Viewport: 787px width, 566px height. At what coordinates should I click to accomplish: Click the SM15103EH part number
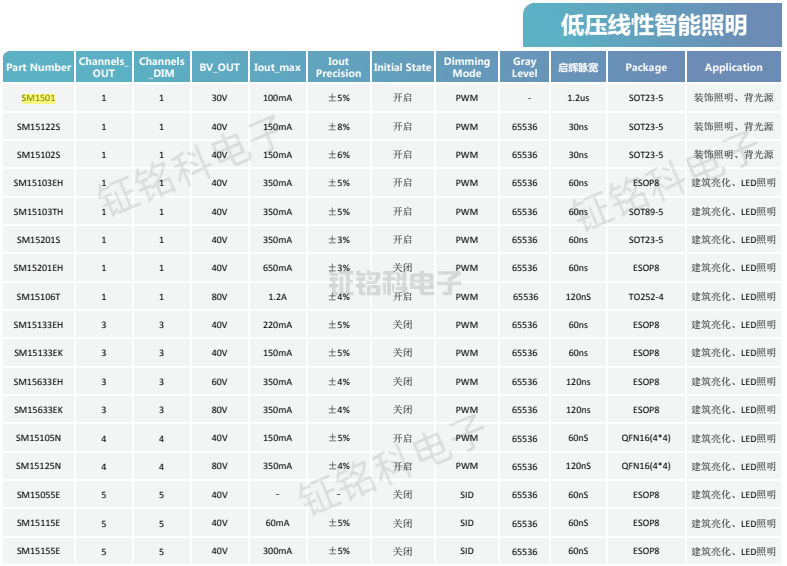point(38,183)
